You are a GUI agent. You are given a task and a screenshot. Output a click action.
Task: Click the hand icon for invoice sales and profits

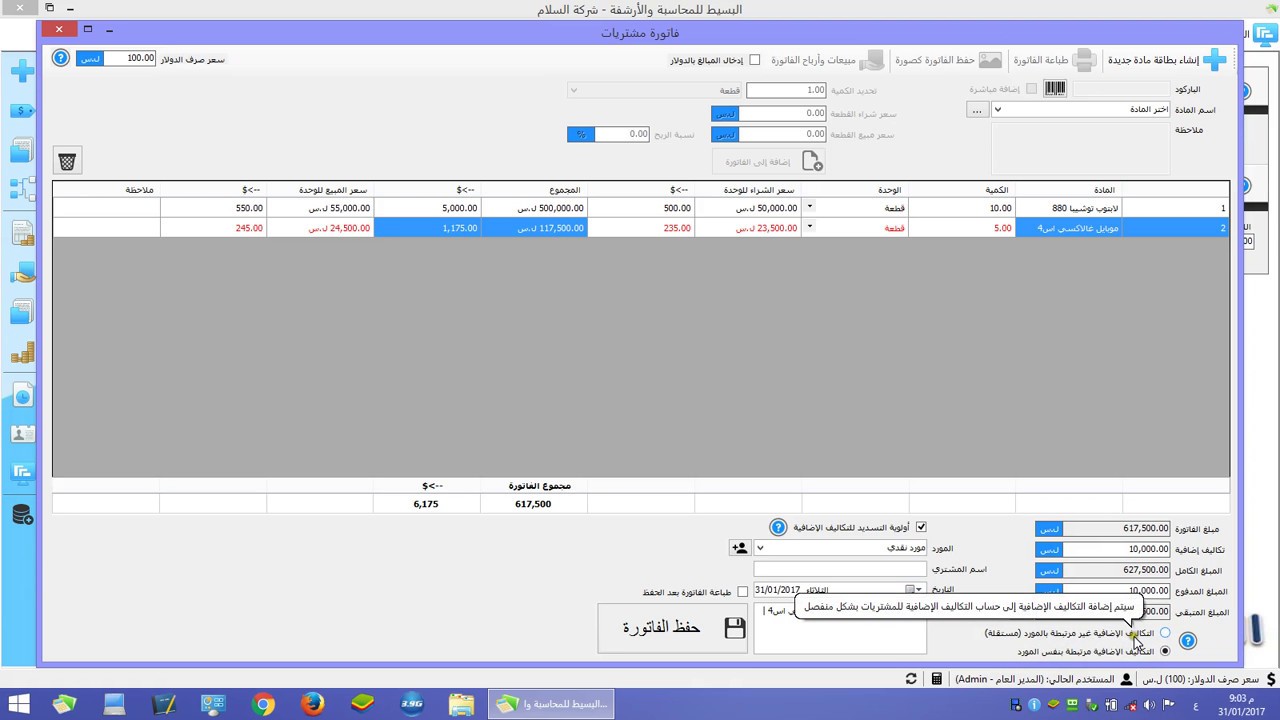pyautogui.click(x=872, y=60)
